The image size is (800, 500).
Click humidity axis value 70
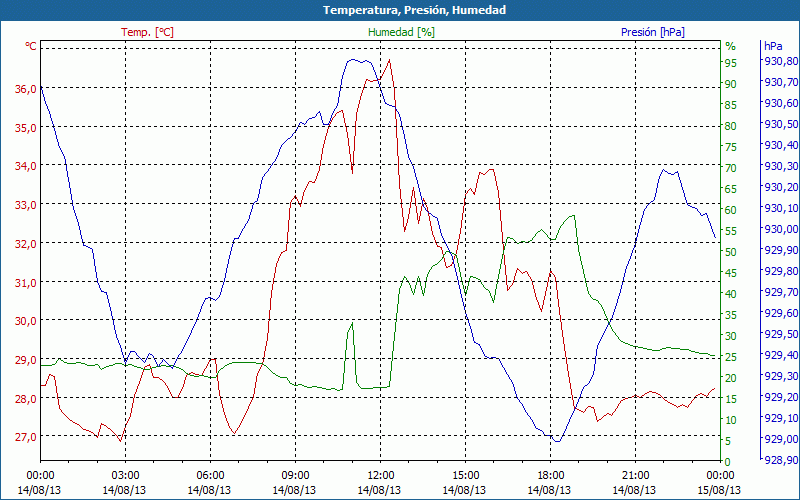click(x=731, y=168)
